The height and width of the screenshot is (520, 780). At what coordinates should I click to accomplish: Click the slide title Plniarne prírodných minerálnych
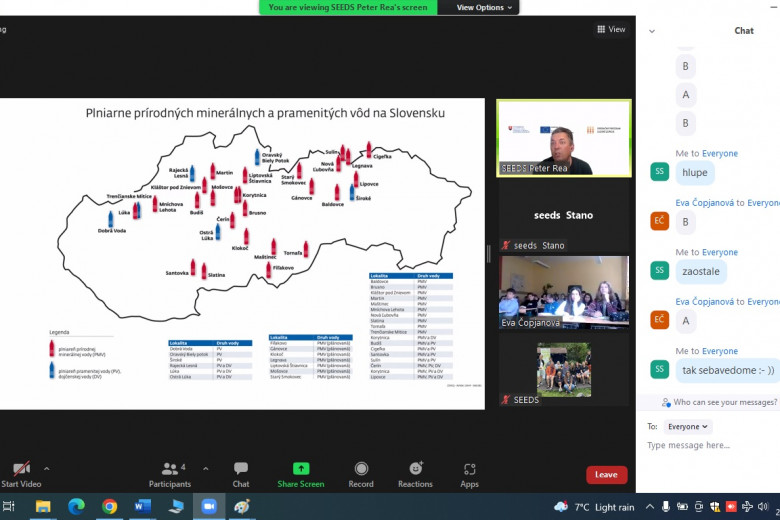(265, 113)
